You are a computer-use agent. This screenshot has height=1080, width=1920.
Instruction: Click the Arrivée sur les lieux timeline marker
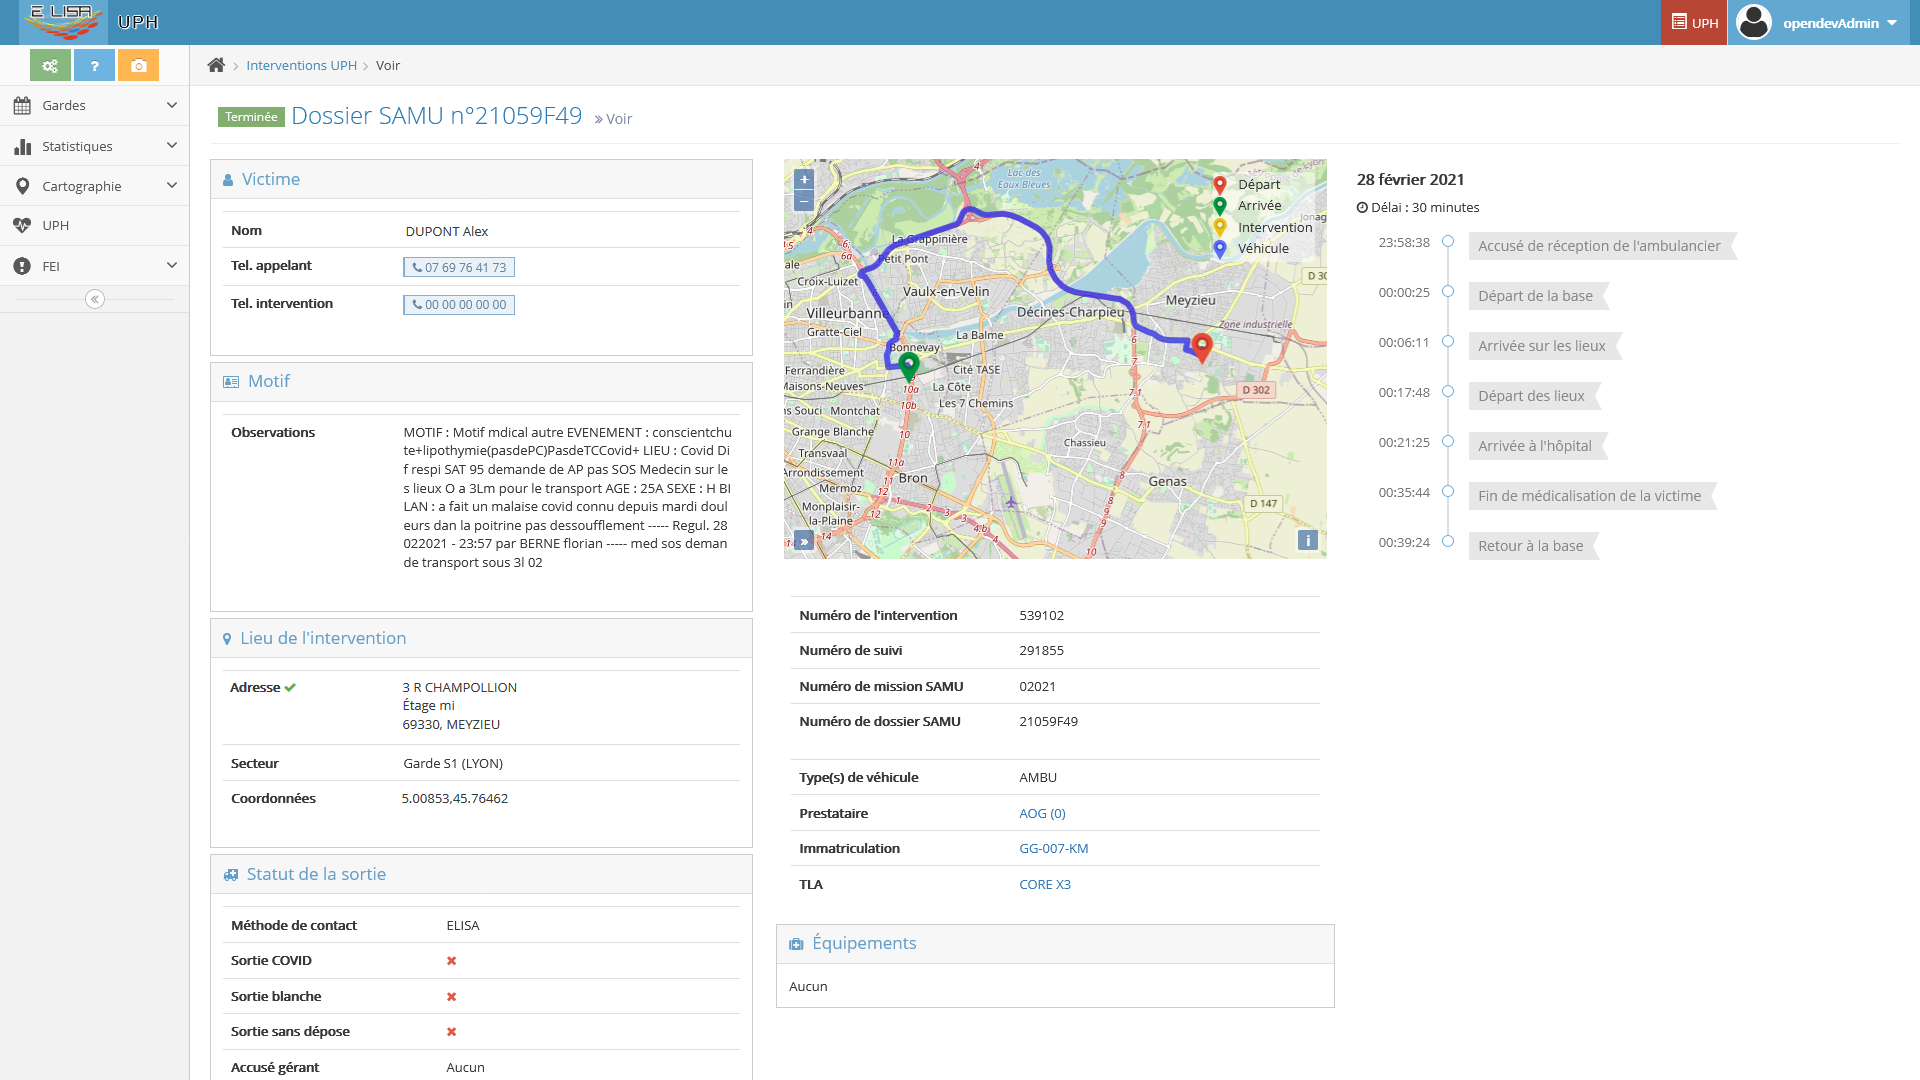point(1447,342)
